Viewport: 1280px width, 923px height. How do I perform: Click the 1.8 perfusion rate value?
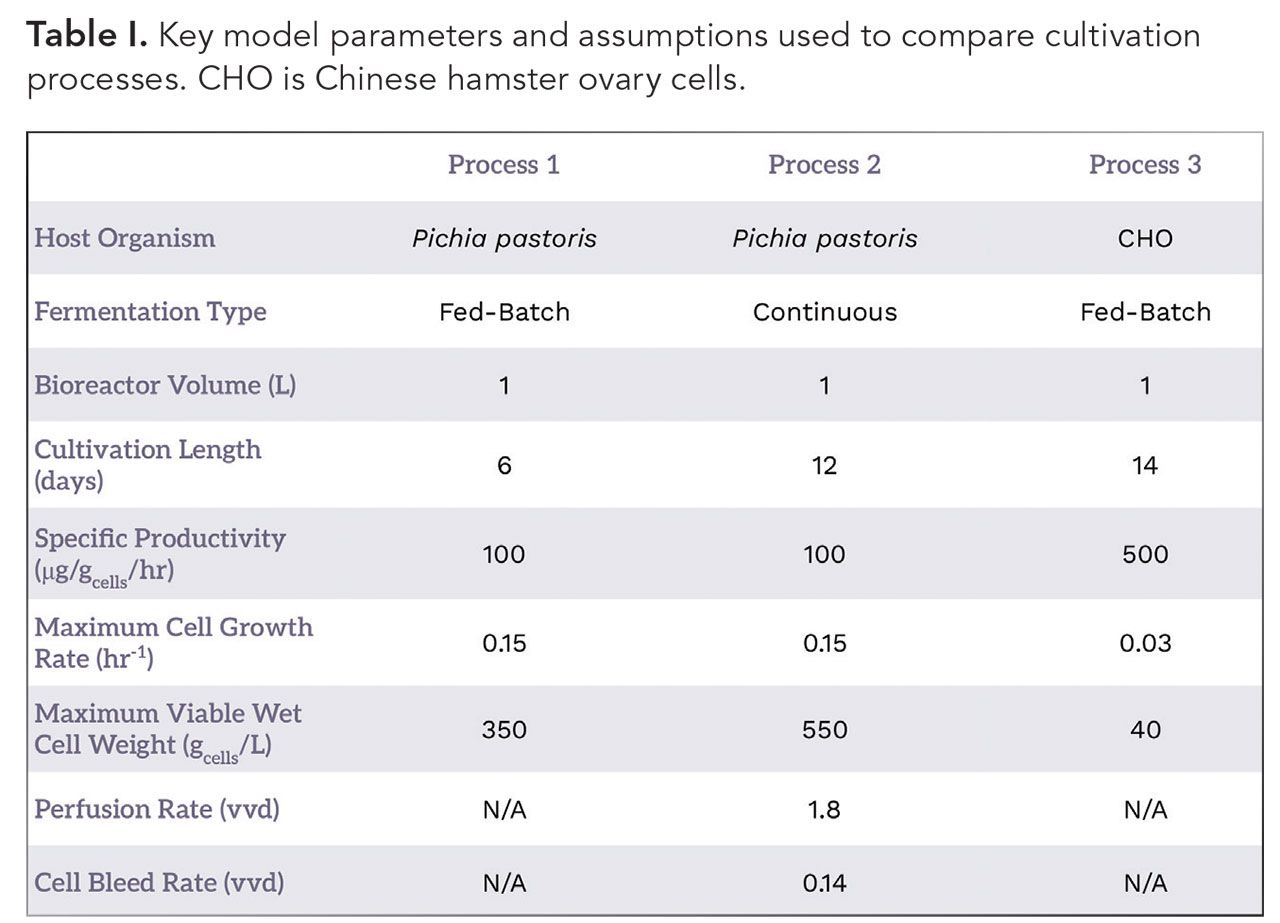[824, 809]
